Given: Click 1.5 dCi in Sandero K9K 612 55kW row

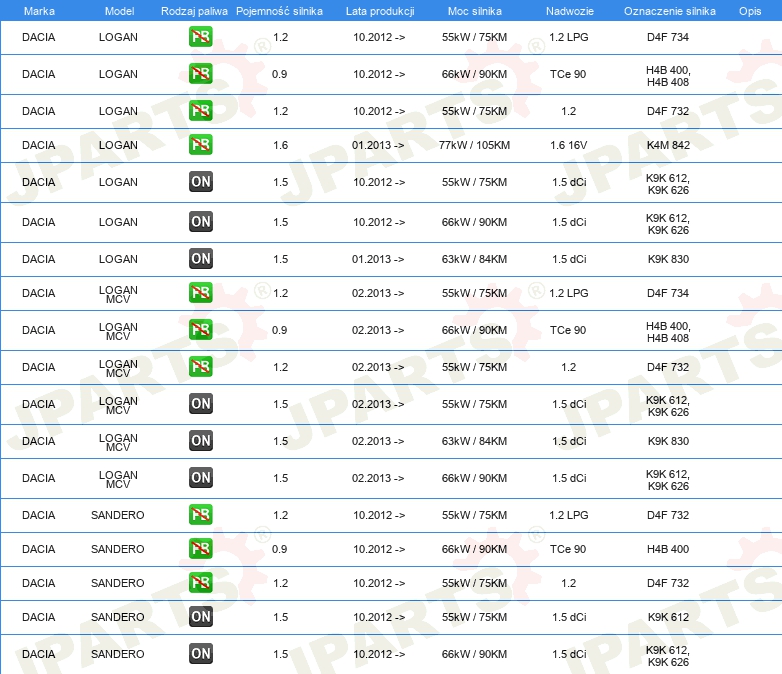Looking at the screenshot, I should (x=569, y=617).
